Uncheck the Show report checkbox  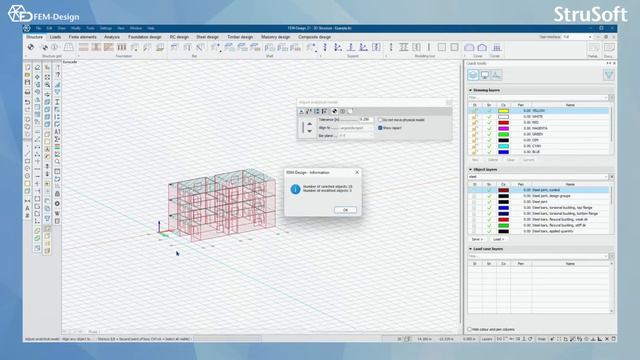[x=380, y=128]
